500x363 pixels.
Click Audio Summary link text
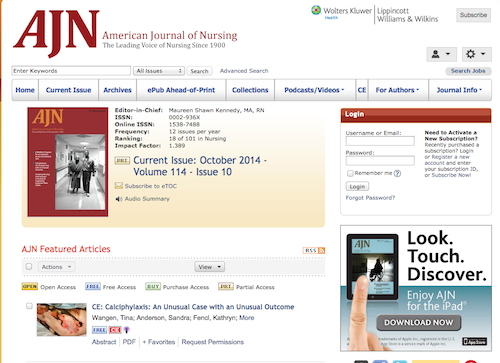pos(147,199)
